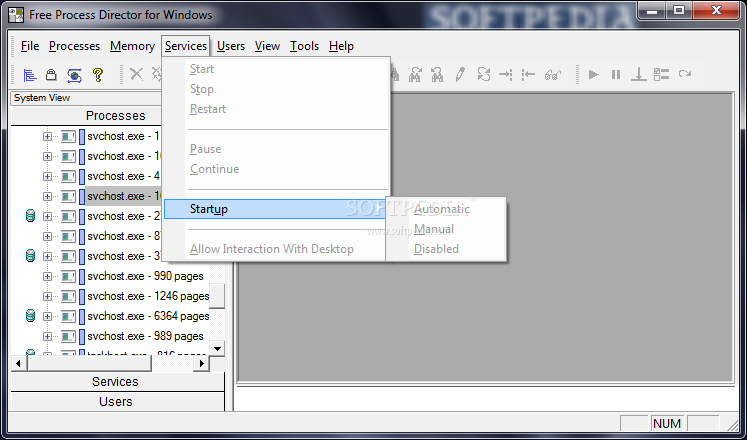747x440 pixels.
Task: Click the System View panel title
Action: [x=42, y=98]
